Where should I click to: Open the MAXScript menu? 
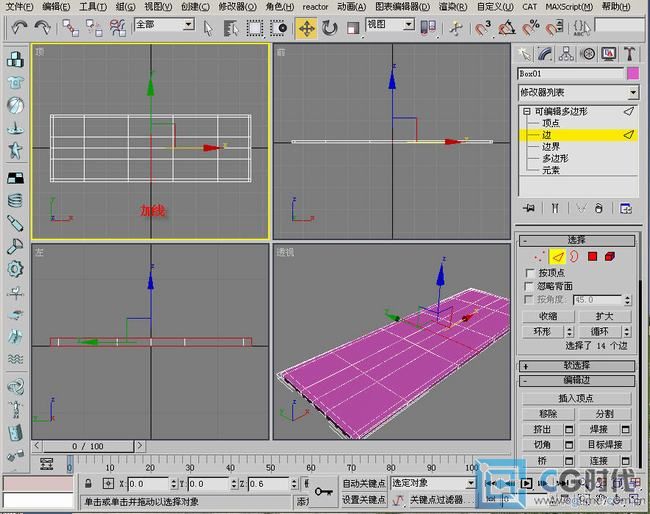coord(569,7)
